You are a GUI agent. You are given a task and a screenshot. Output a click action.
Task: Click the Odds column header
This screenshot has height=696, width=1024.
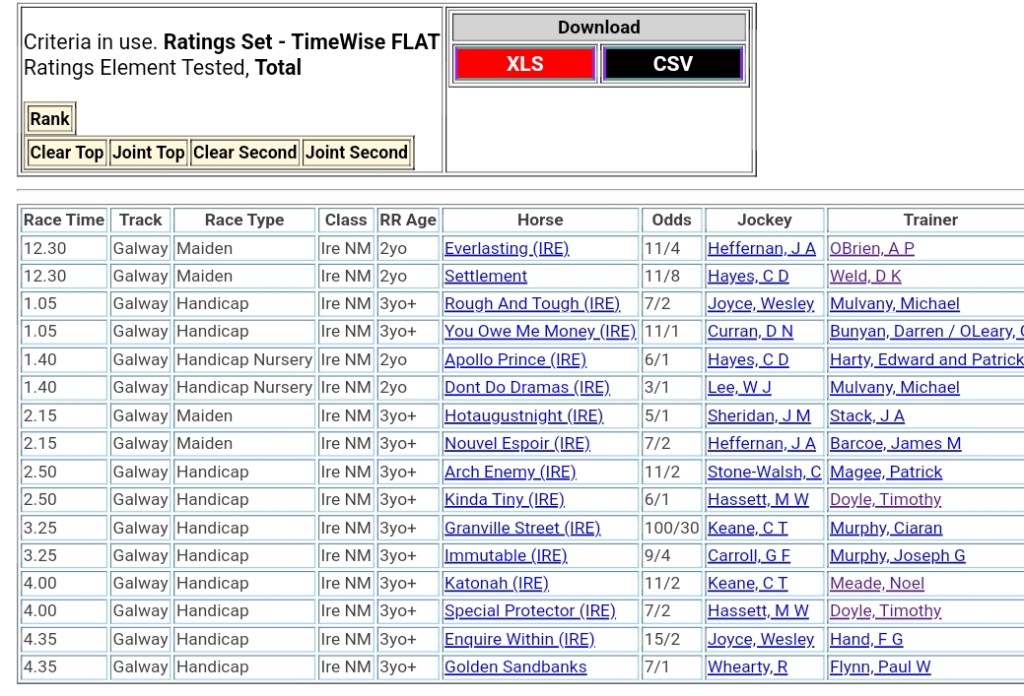pyautogui.click(x=671, y=220)
